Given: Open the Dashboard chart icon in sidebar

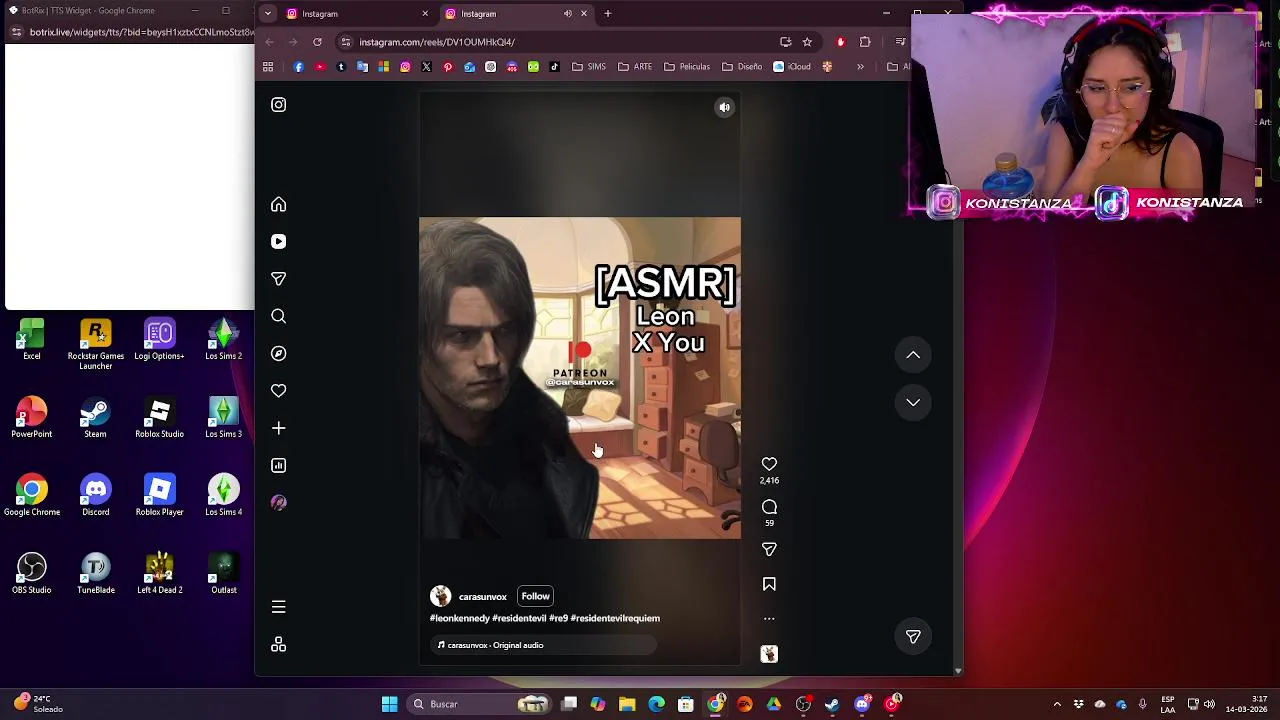Looking at the screenshot, I should point(279,466).
